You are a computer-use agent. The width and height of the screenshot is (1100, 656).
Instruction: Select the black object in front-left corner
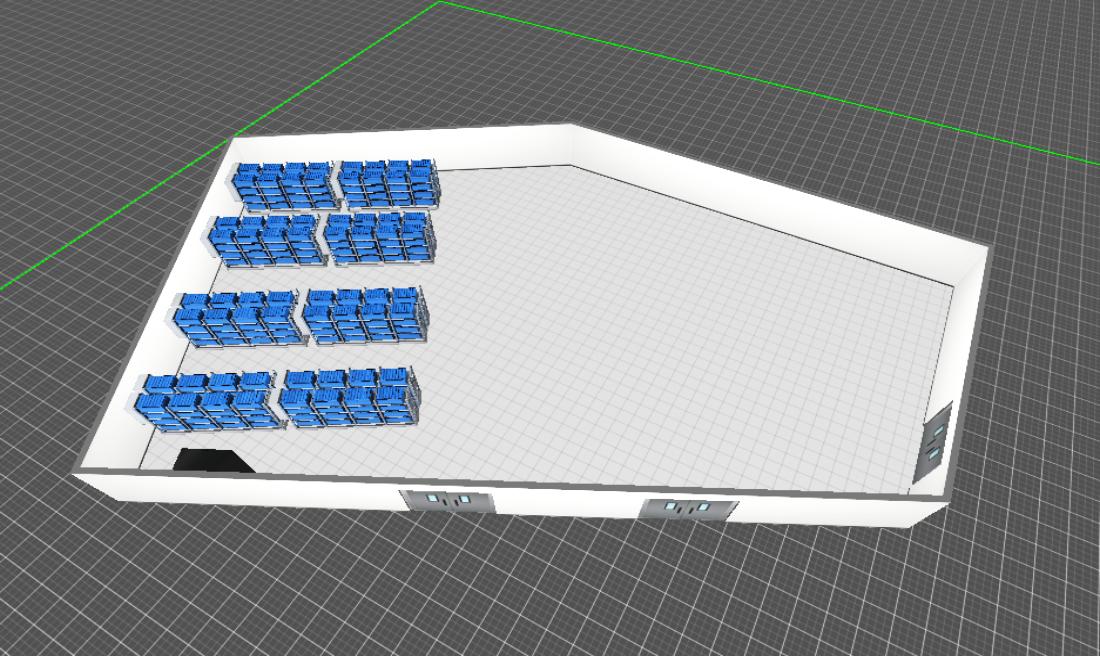point(211,461)
